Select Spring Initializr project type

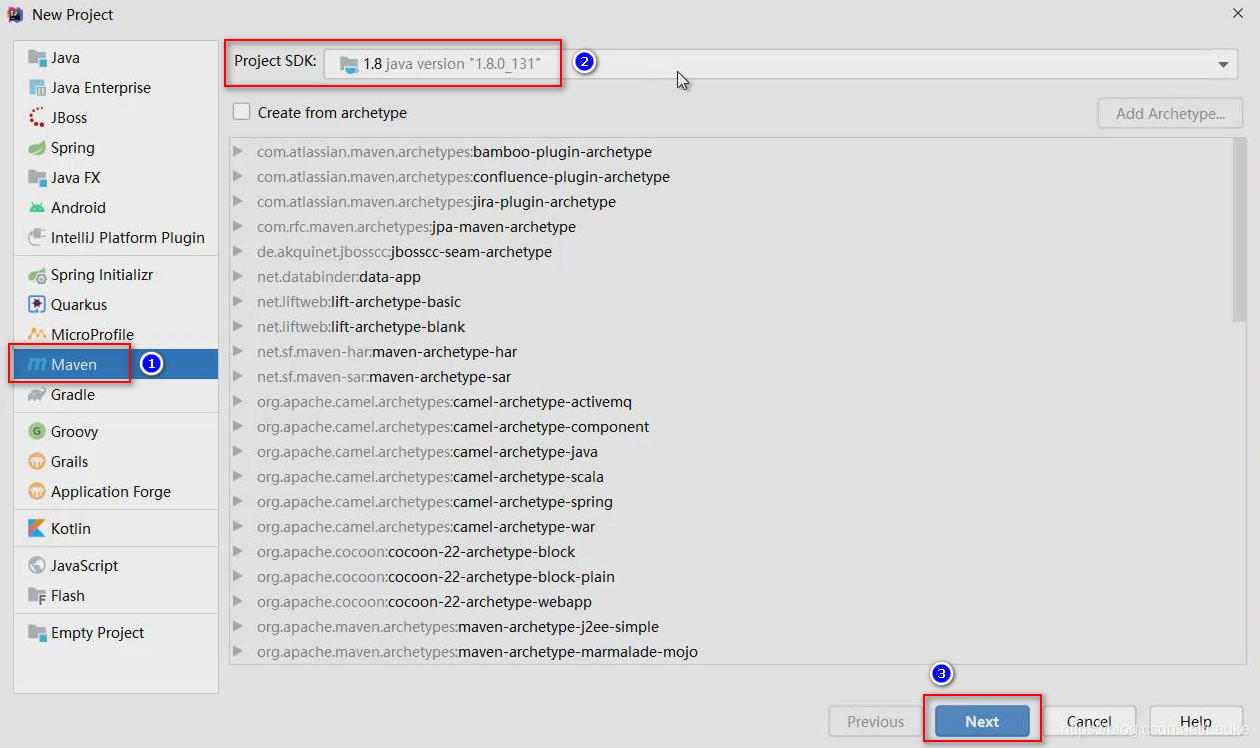click(116, 275)
